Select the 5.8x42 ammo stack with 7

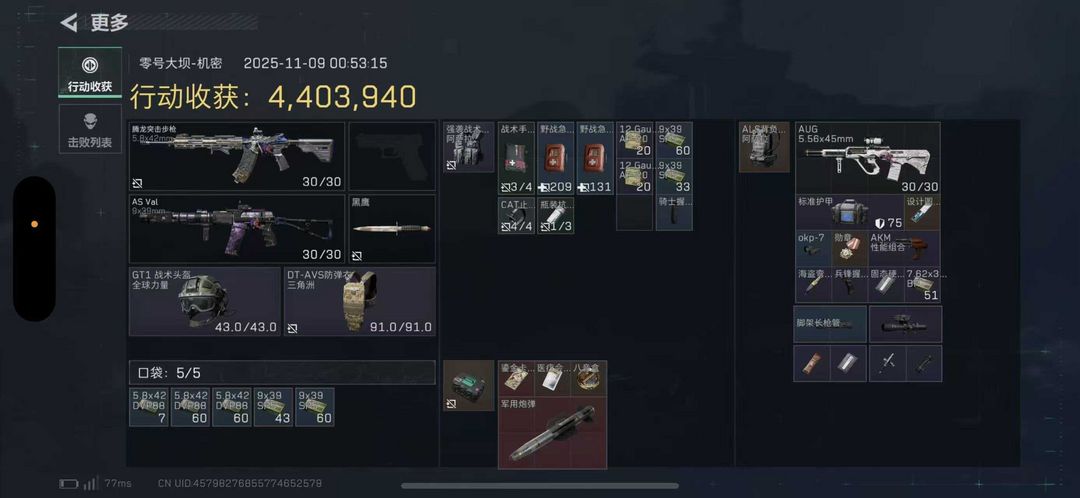click(x=149, y=407)
